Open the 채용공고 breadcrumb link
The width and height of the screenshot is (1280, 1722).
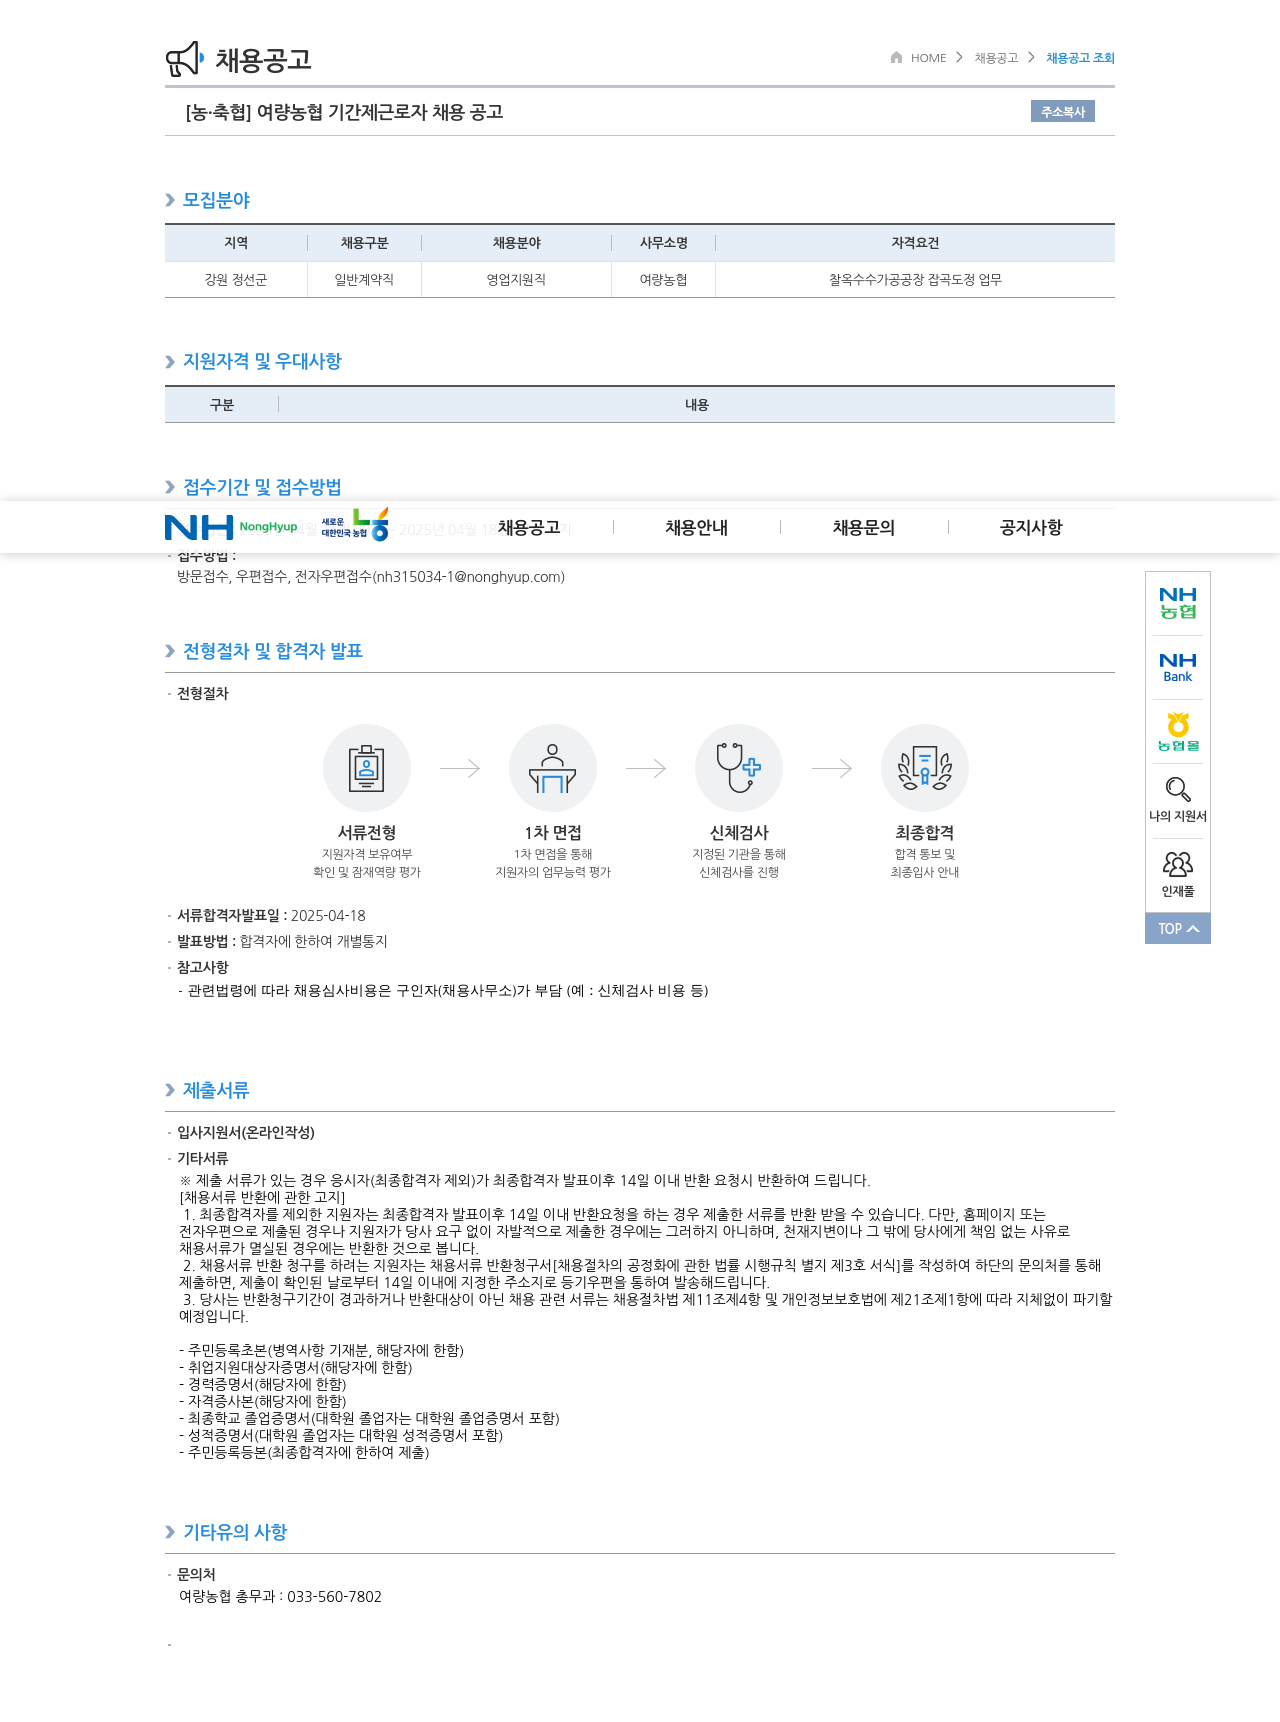996,58
